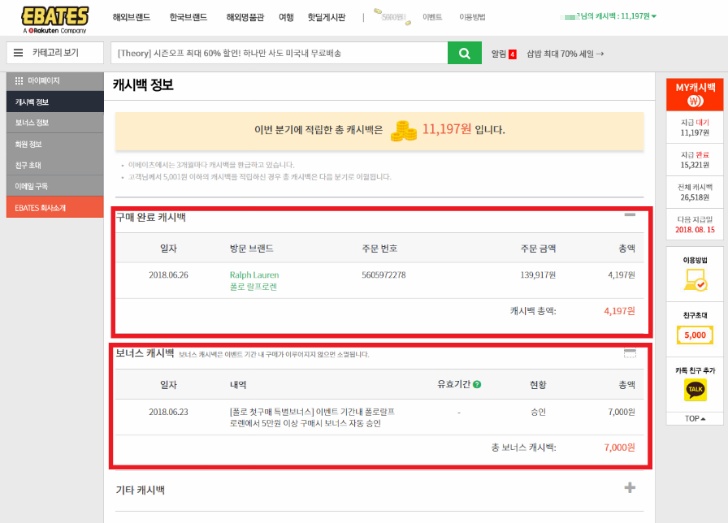
Task: Open 해외명품관 menu
Action: (245, 17)
